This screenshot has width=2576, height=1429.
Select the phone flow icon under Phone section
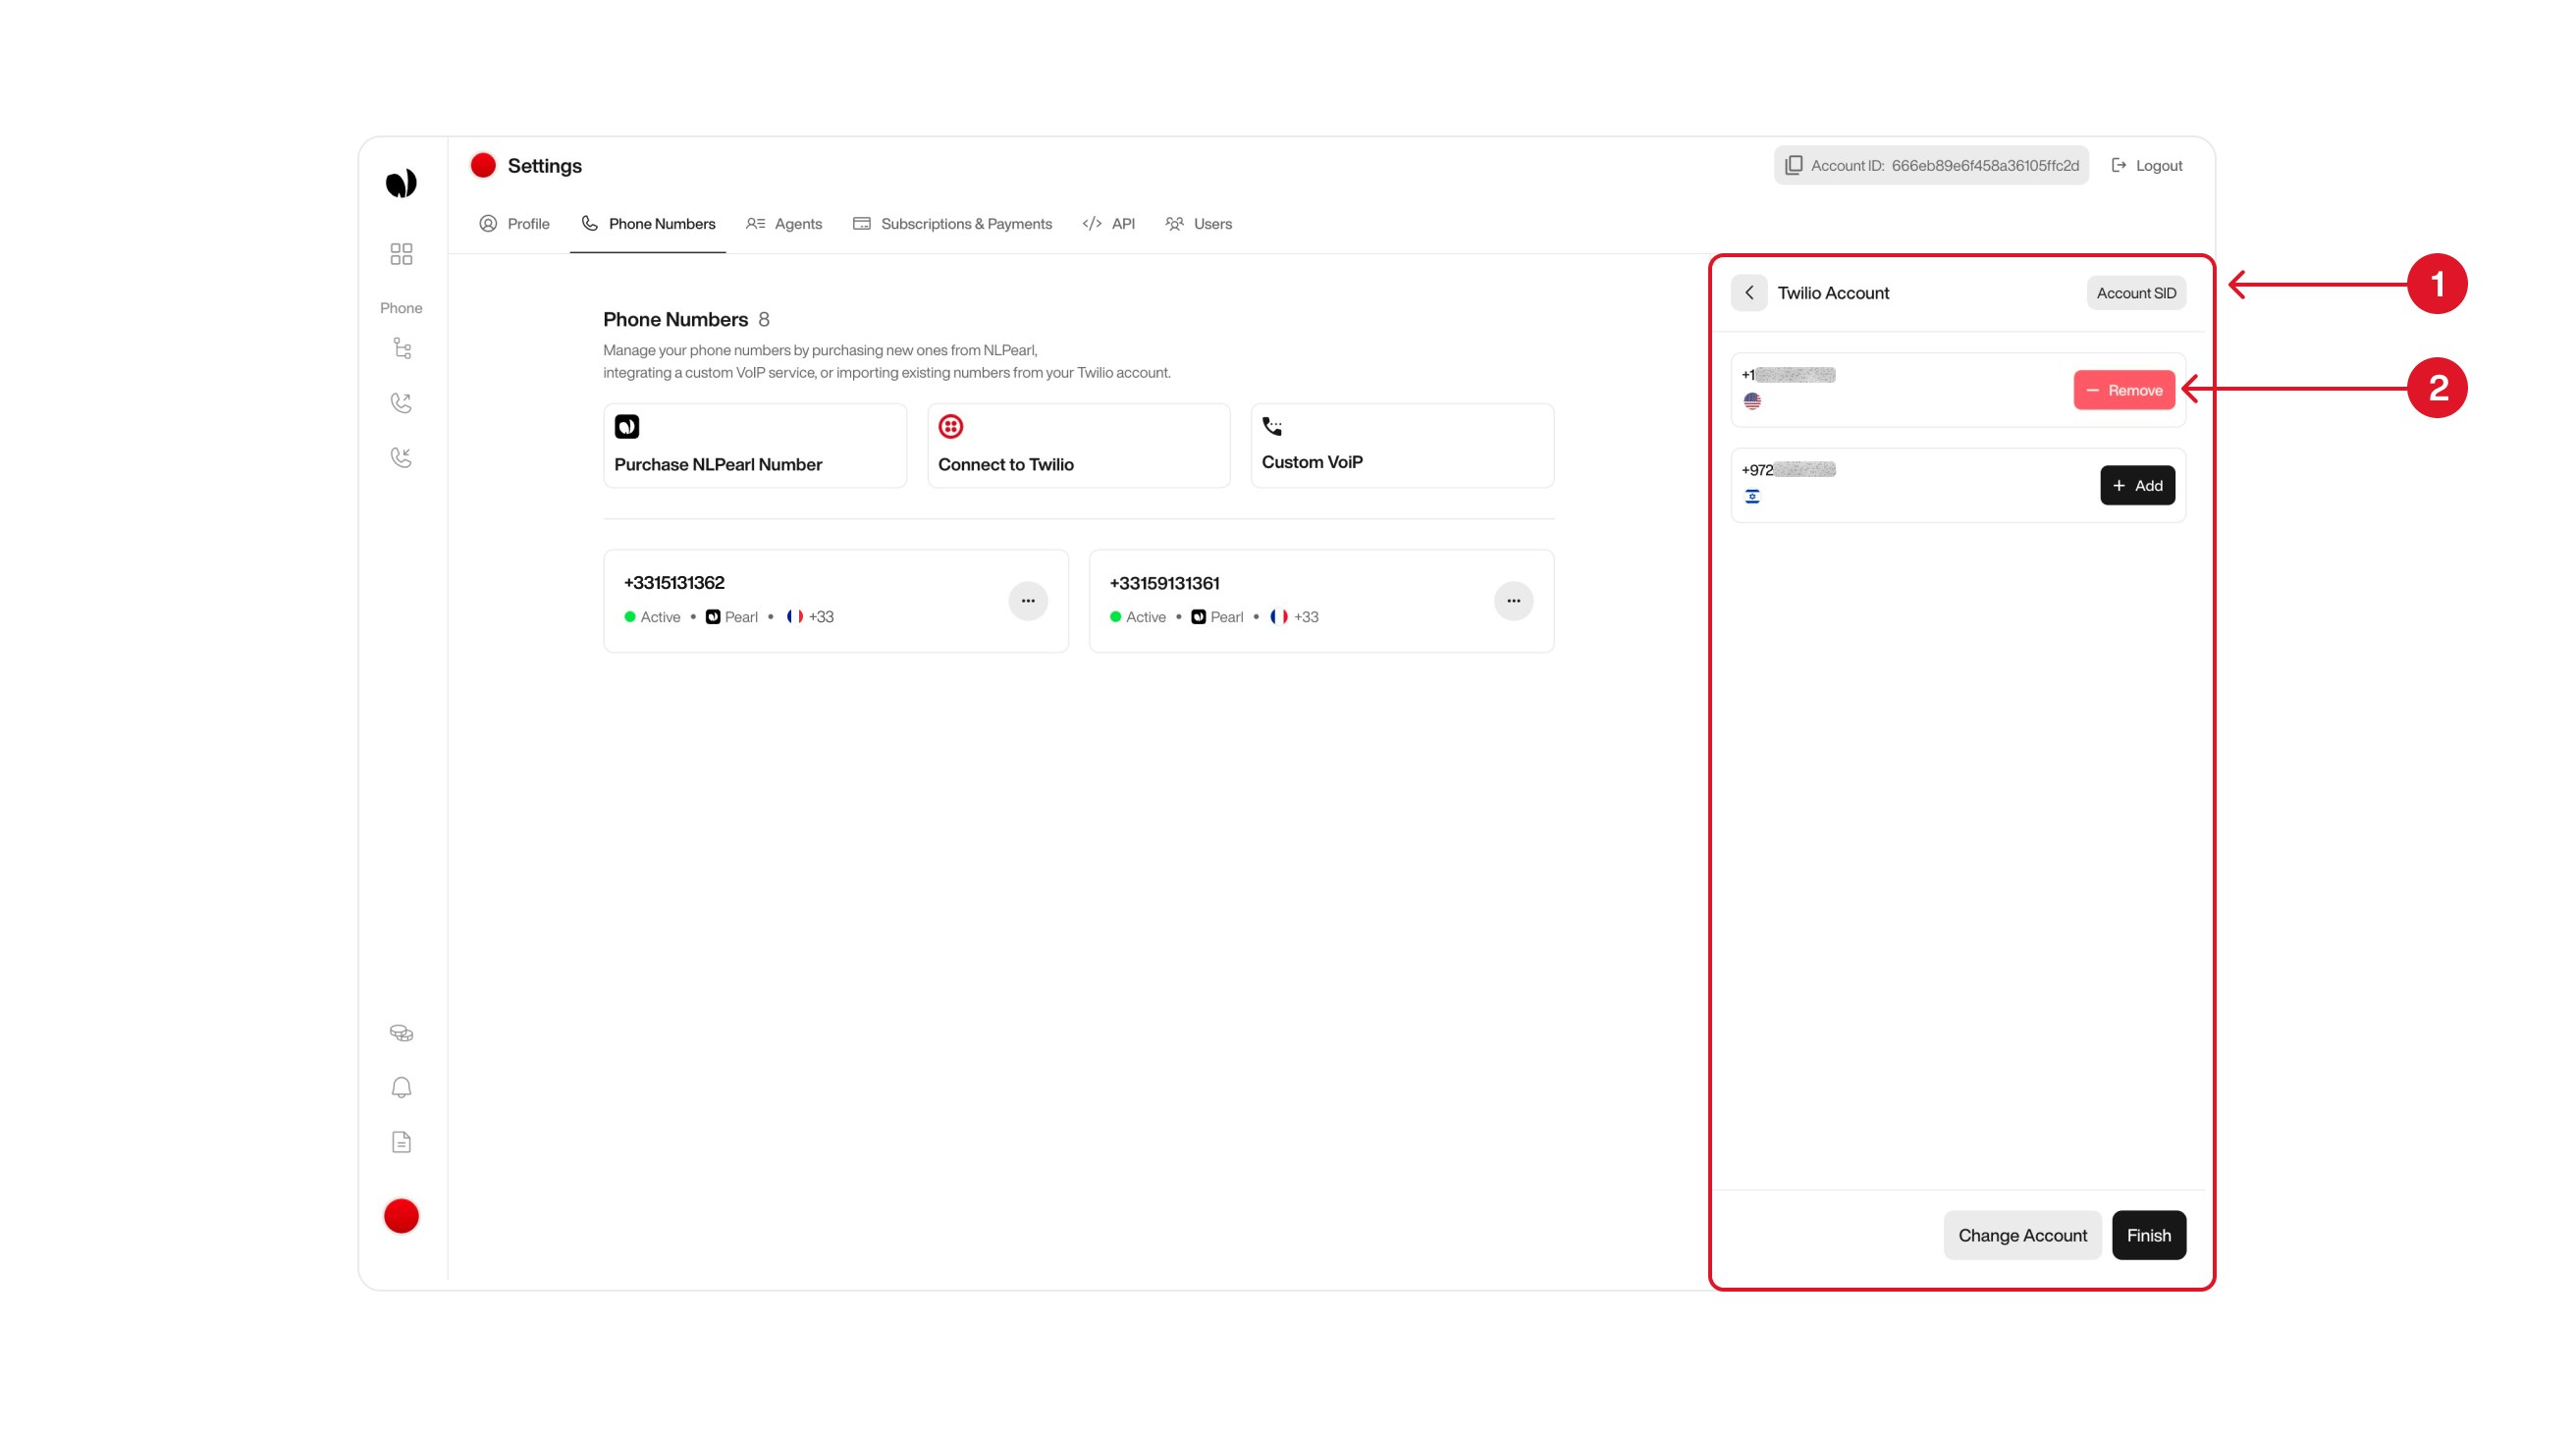coord(401,347)
